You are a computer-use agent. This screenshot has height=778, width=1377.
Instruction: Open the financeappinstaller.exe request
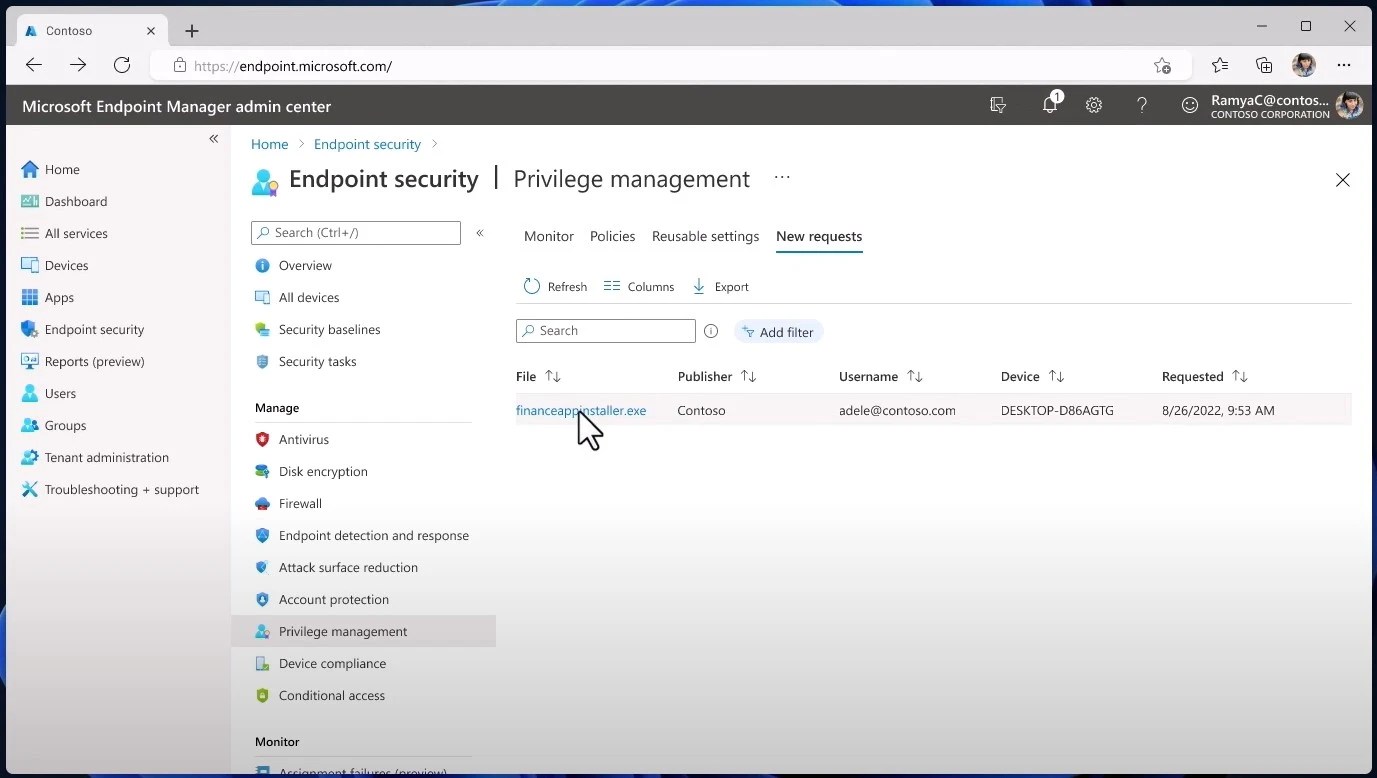580,410
